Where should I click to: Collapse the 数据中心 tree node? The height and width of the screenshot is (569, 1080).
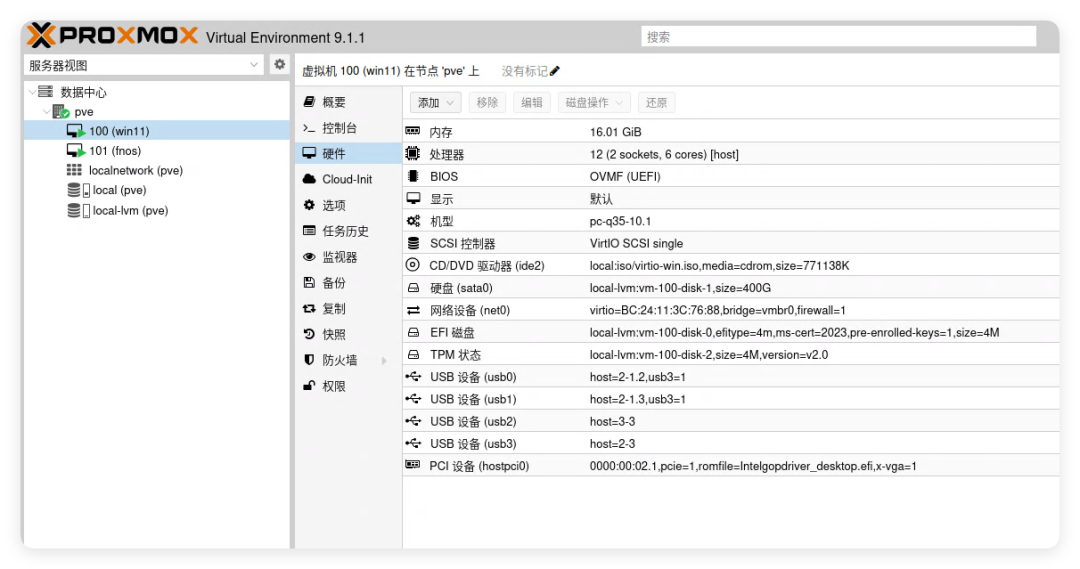pyautogui.click(x=32, y=92)
